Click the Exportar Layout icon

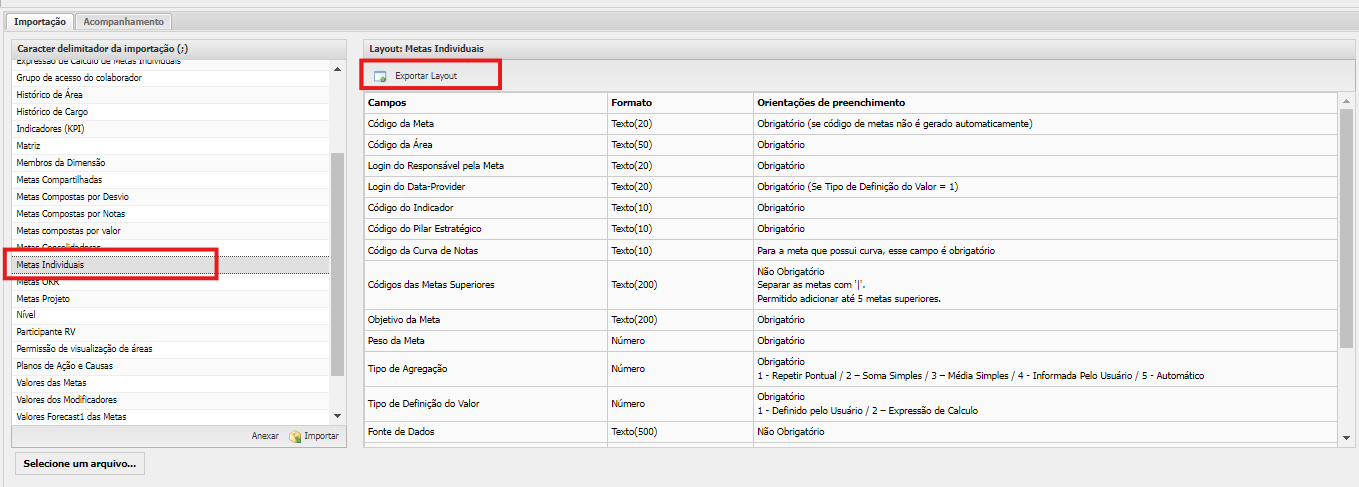pyautogui.click(x=380, y=76)
